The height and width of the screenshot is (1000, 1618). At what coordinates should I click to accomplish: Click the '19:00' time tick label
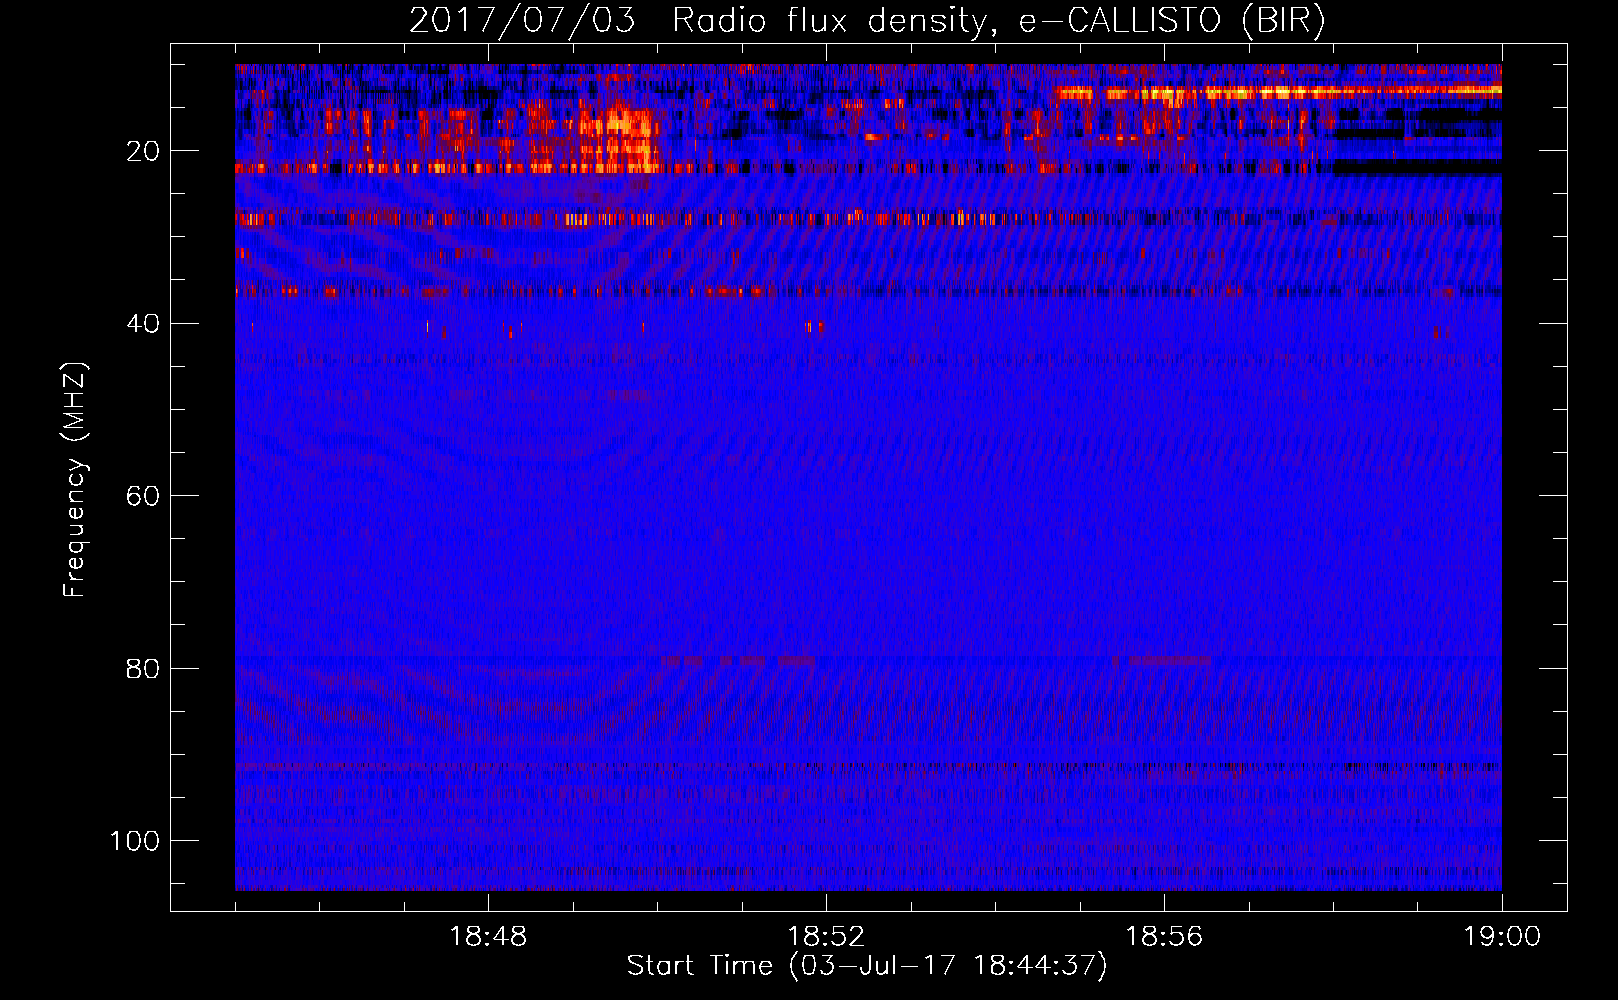[1502, 937]
